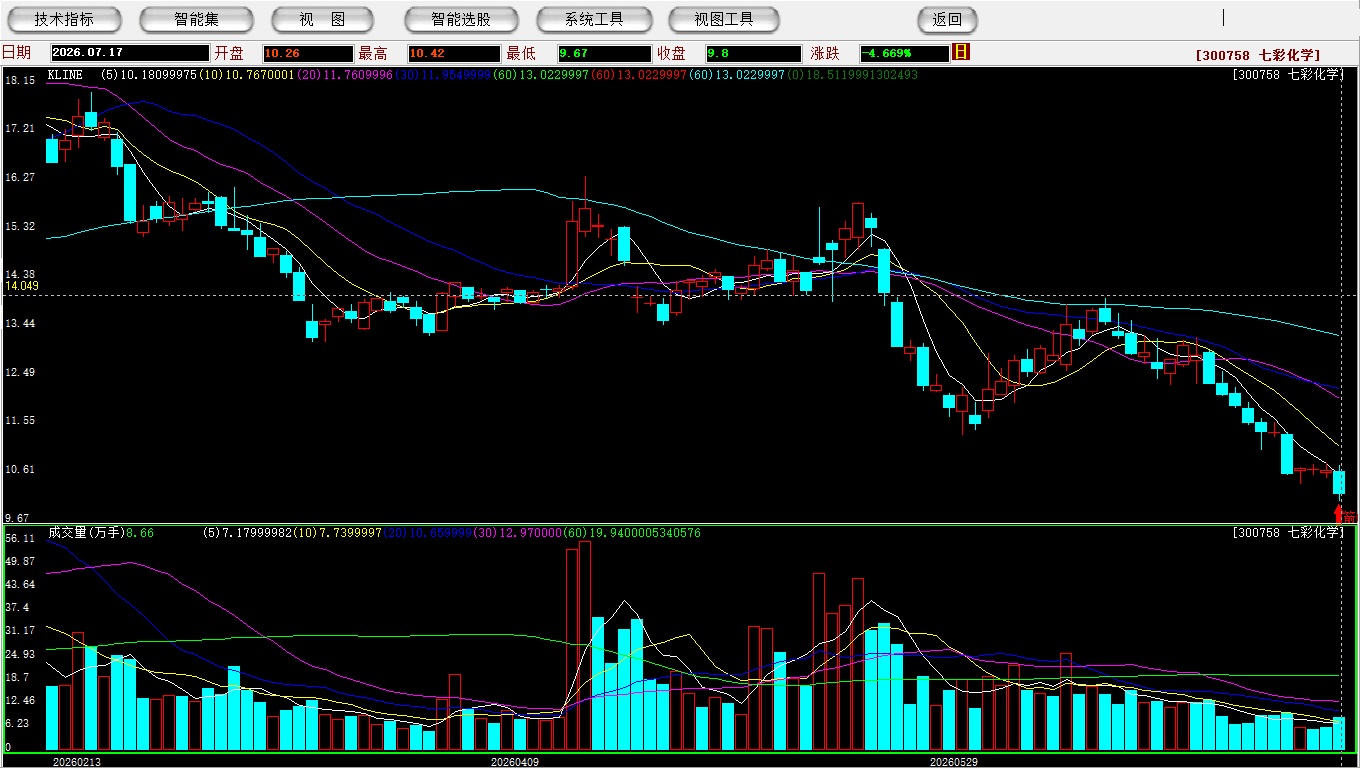Click the (10)10.7670001 MA10 legend value

point(247,75)
